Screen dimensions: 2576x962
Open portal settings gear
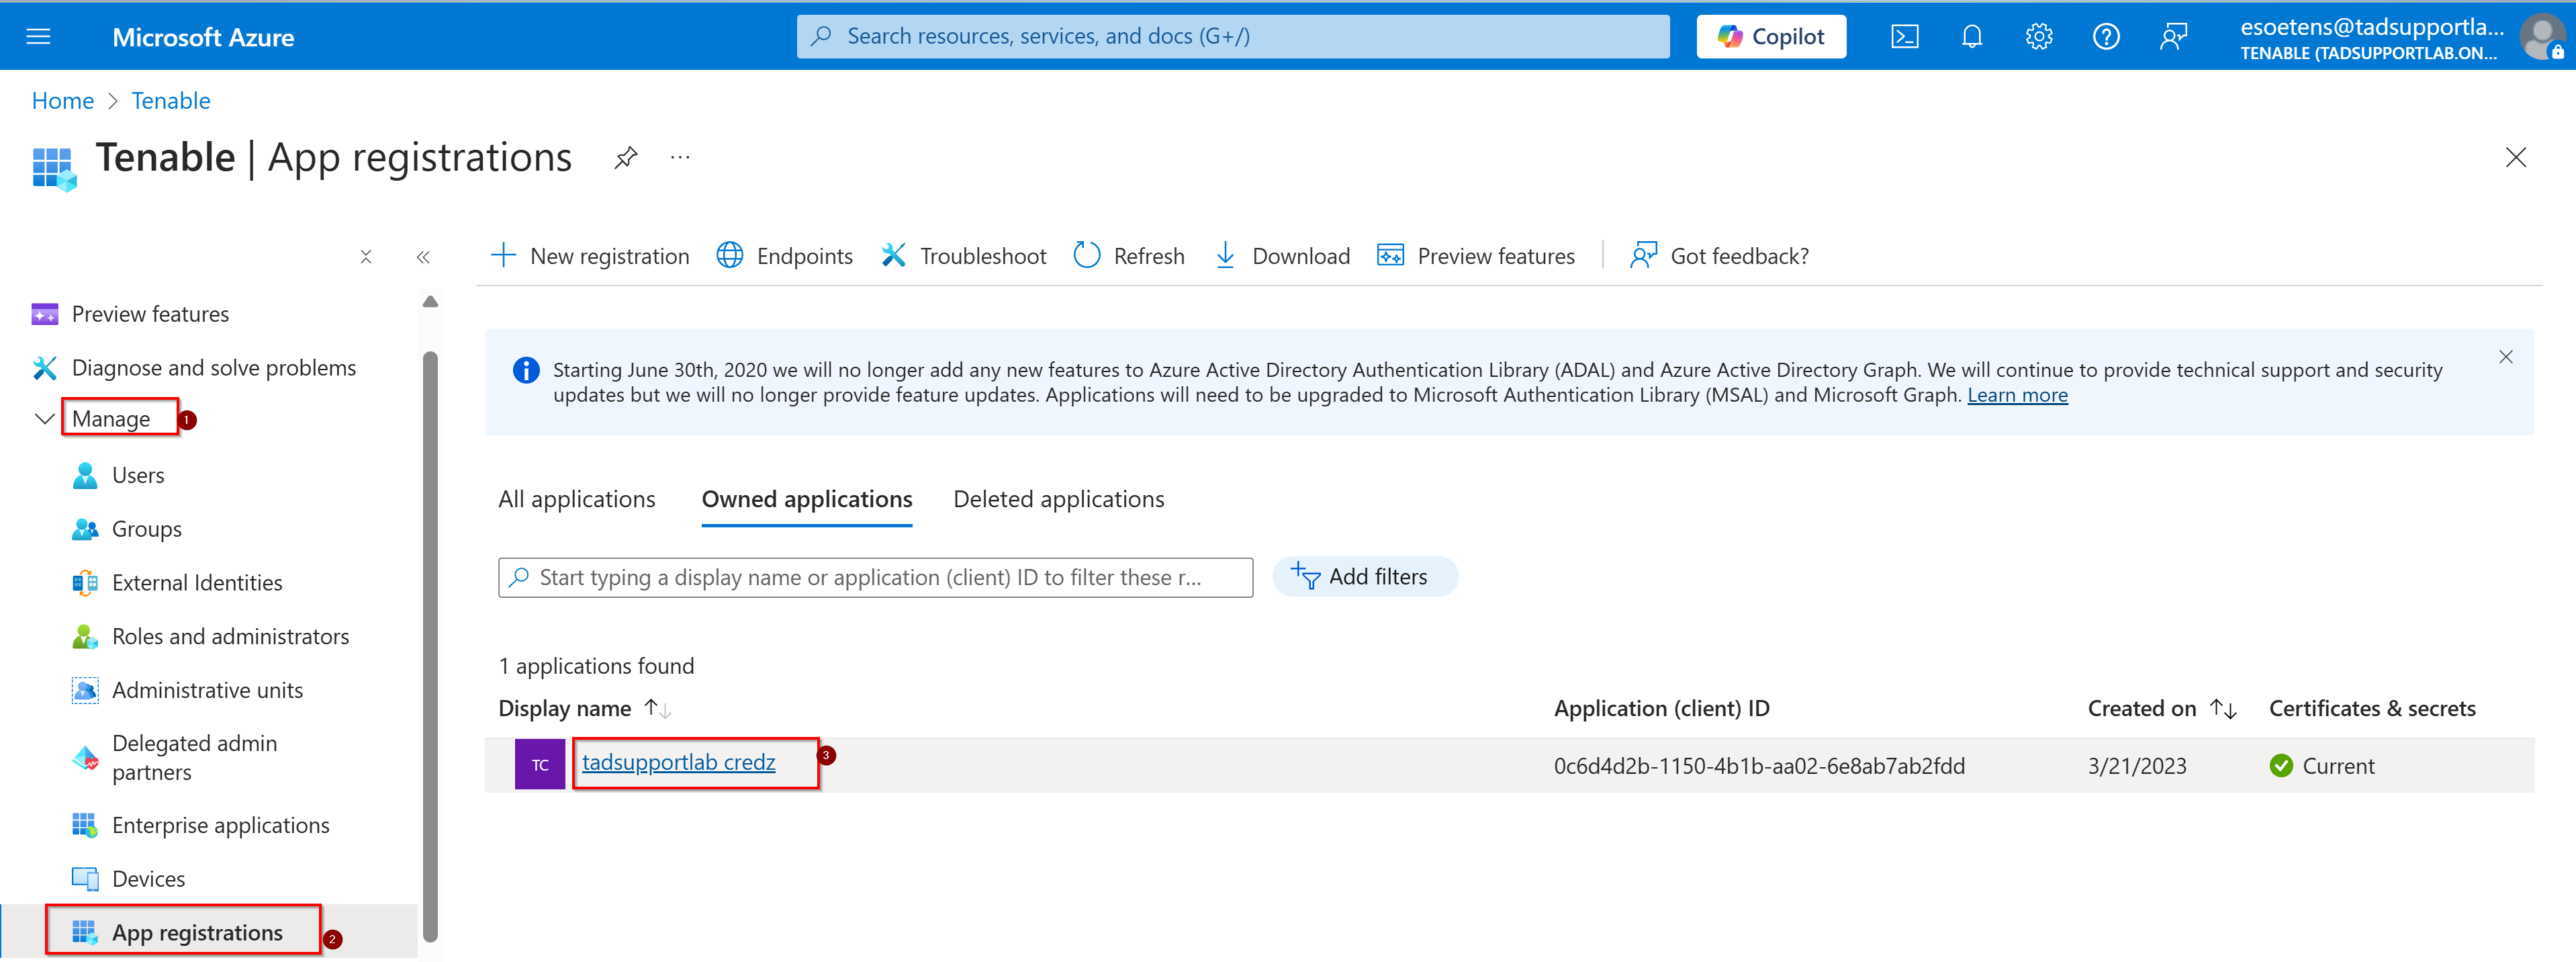[x=2039, y=37]
